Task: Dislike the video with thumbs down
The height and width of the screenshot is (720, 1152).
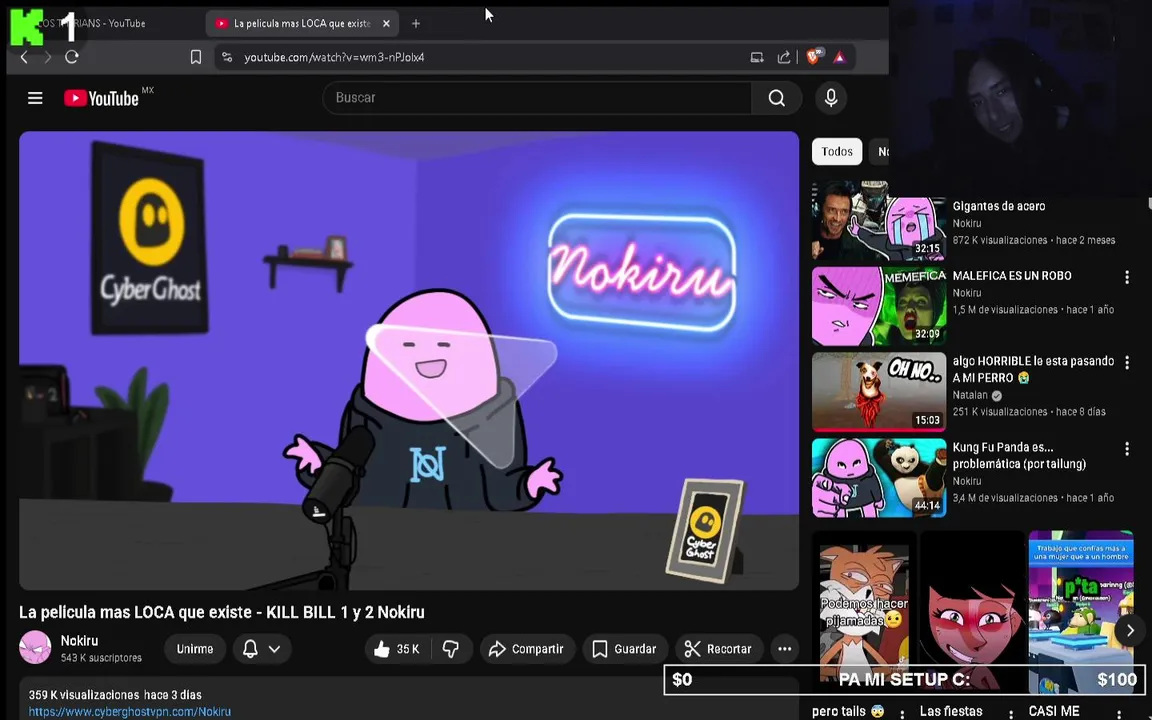Action: (x=451, y=649)
